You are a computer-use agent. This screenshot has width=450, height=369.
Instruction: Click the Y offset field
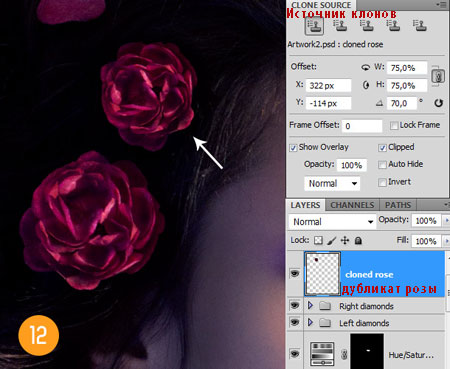pos(328,103)
